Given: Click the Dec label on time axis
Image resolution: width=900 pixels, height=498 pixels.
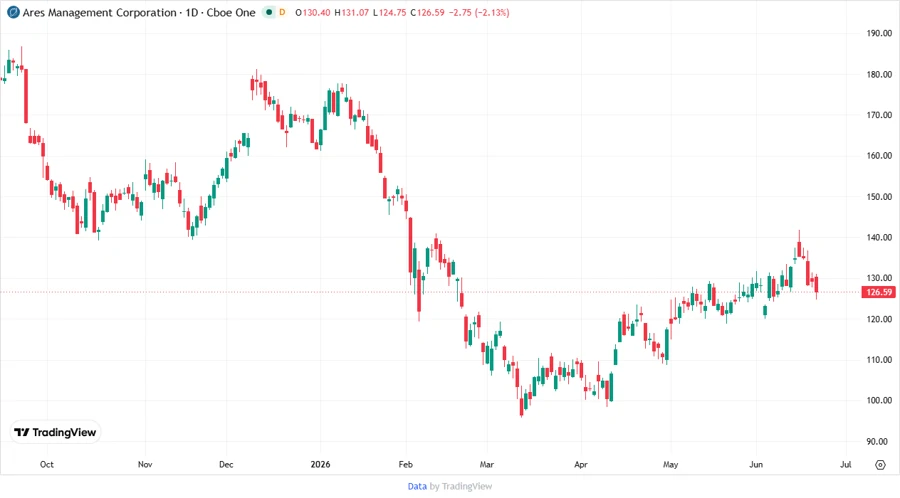Looking at the screenshot, I should coord(226,464).
